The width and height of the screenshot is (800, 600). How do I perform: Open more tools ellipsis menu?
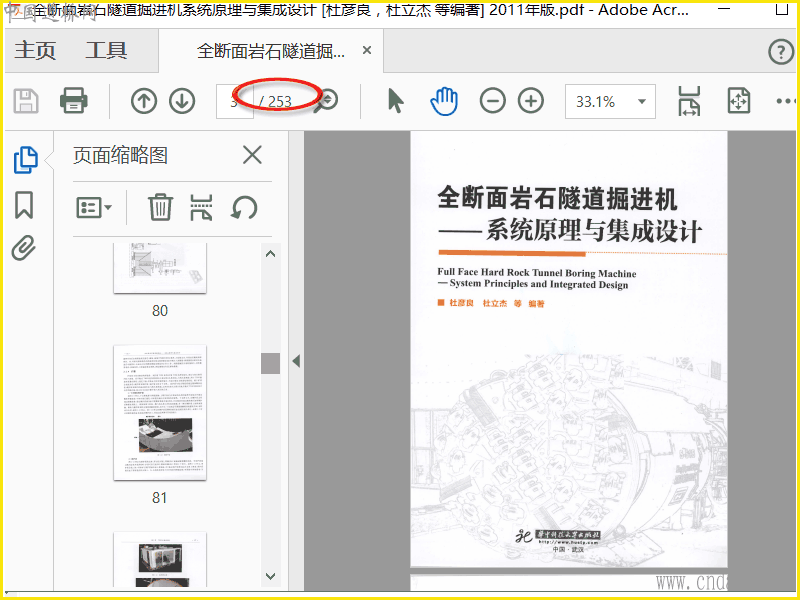(786, 101)
